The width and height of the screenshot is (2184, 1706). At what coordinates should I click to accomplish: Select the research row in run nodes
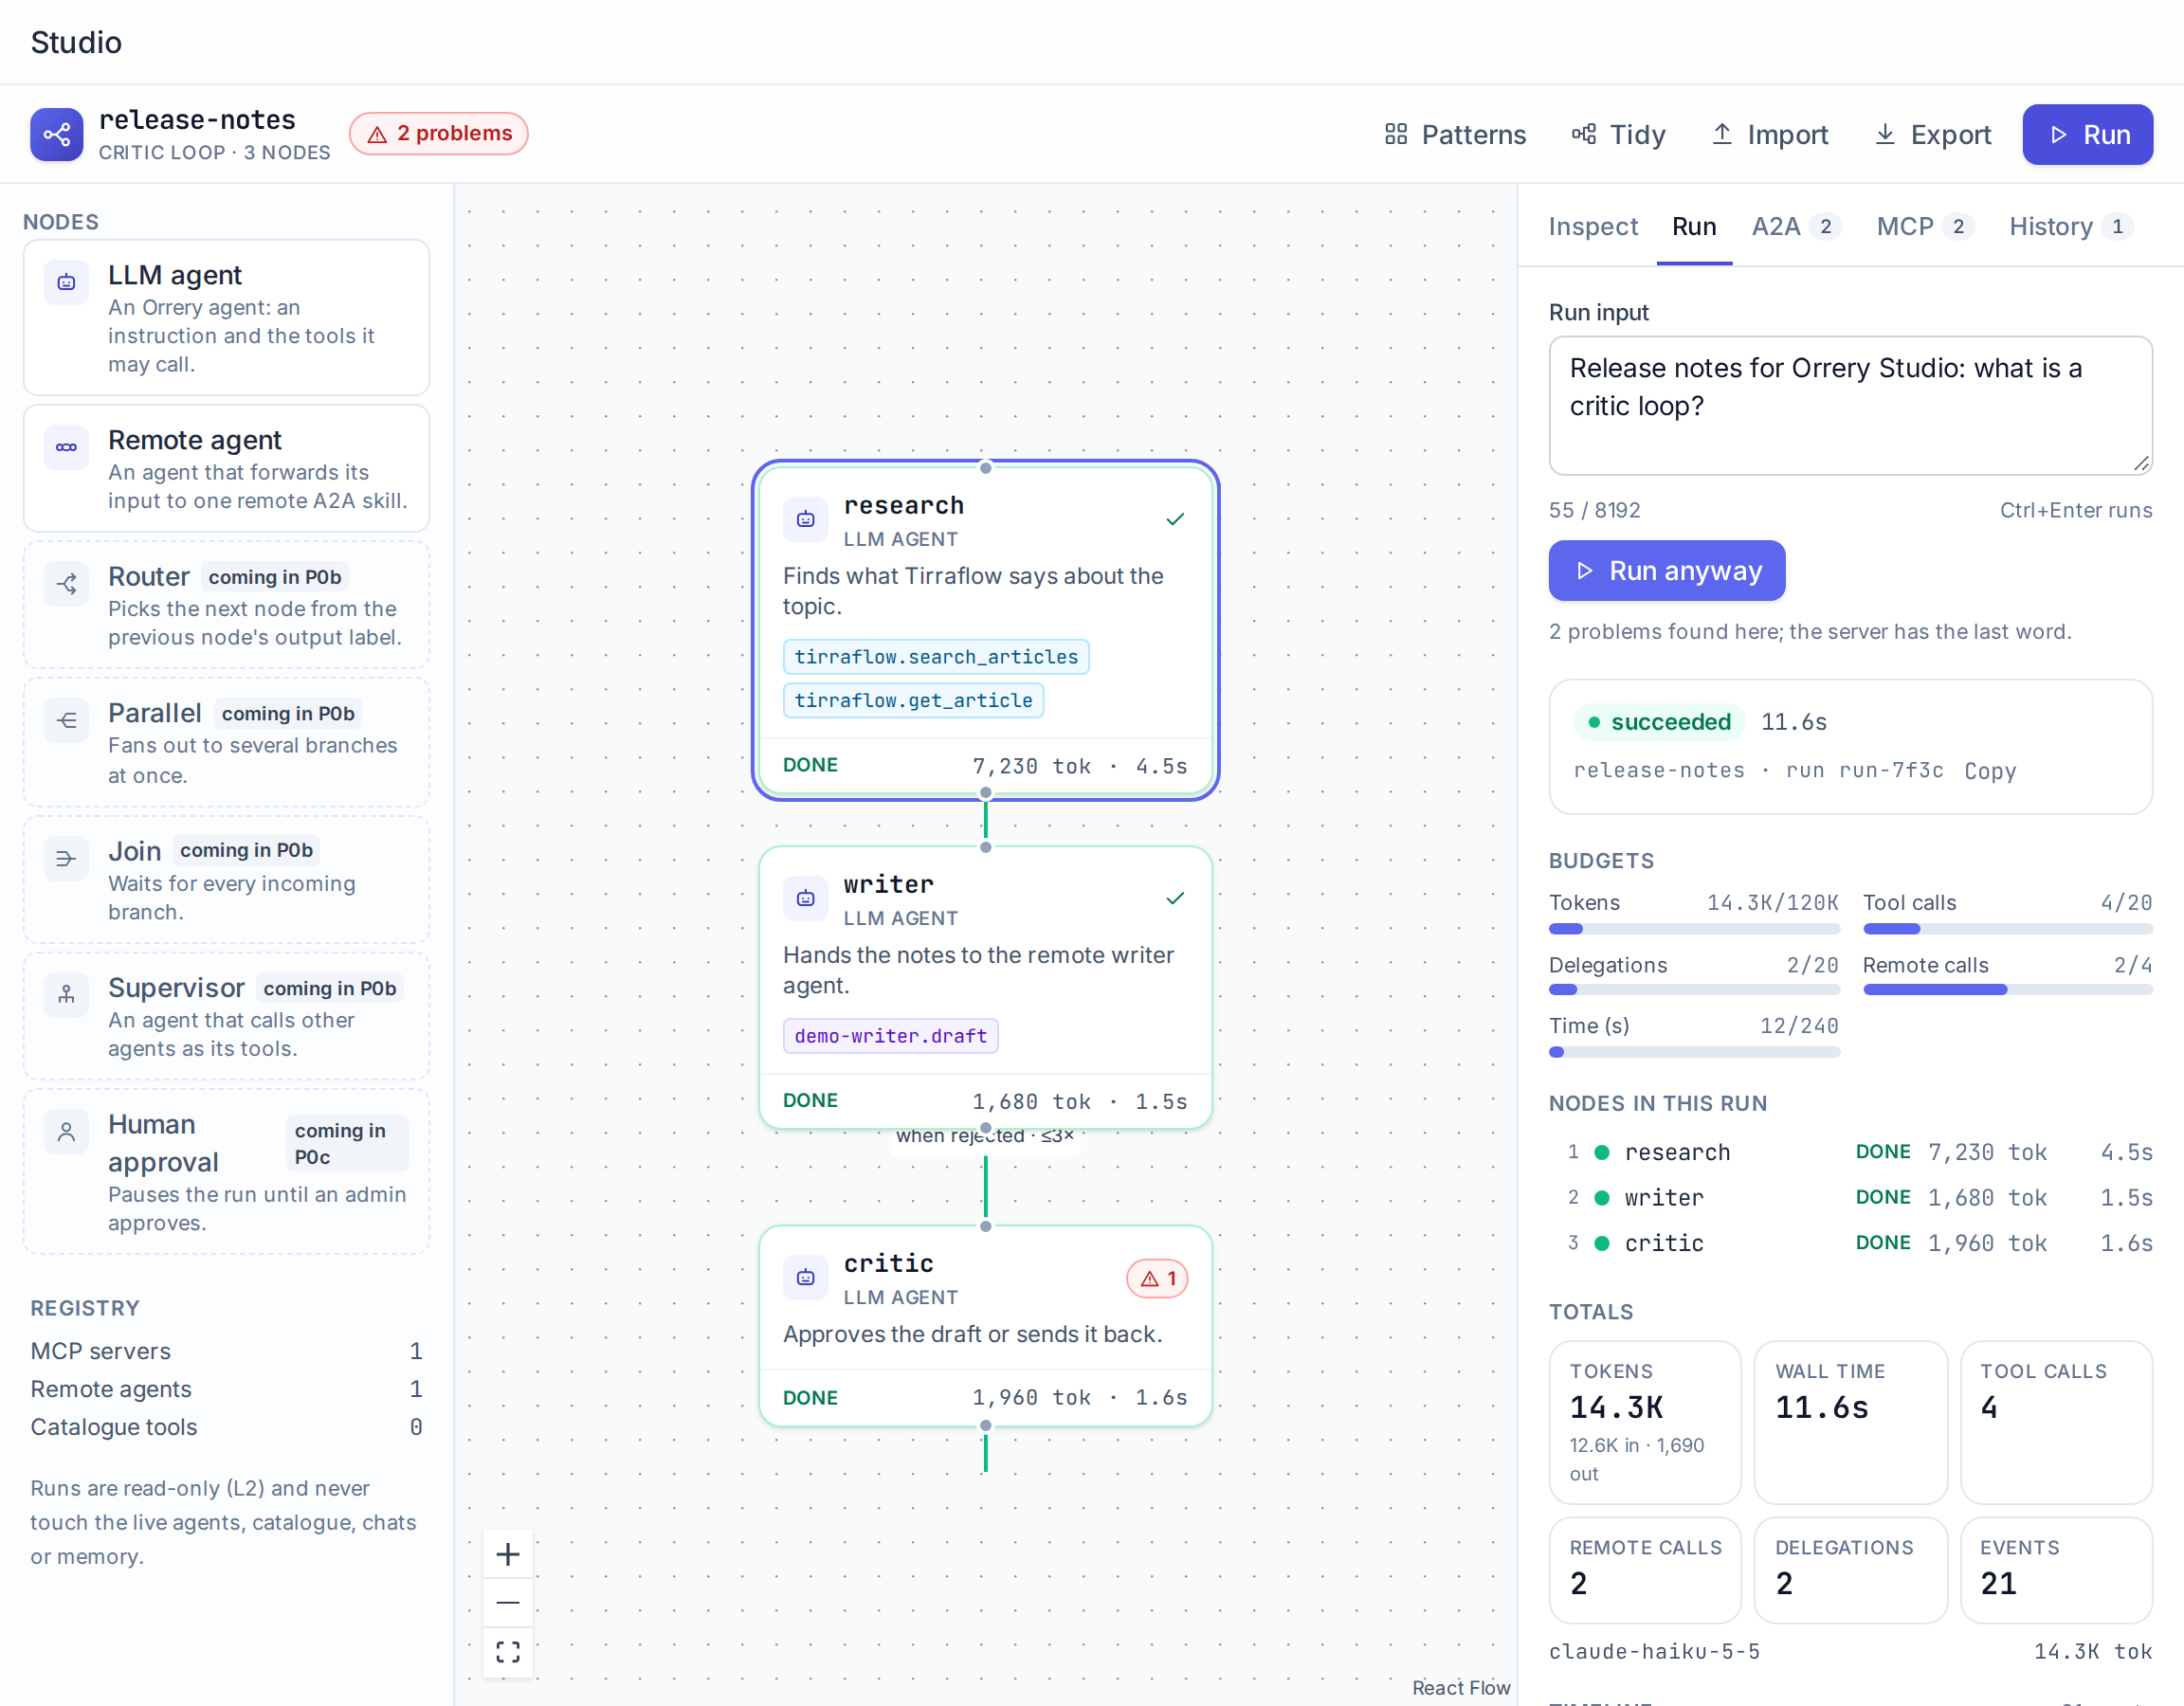coord(1850,1153)
